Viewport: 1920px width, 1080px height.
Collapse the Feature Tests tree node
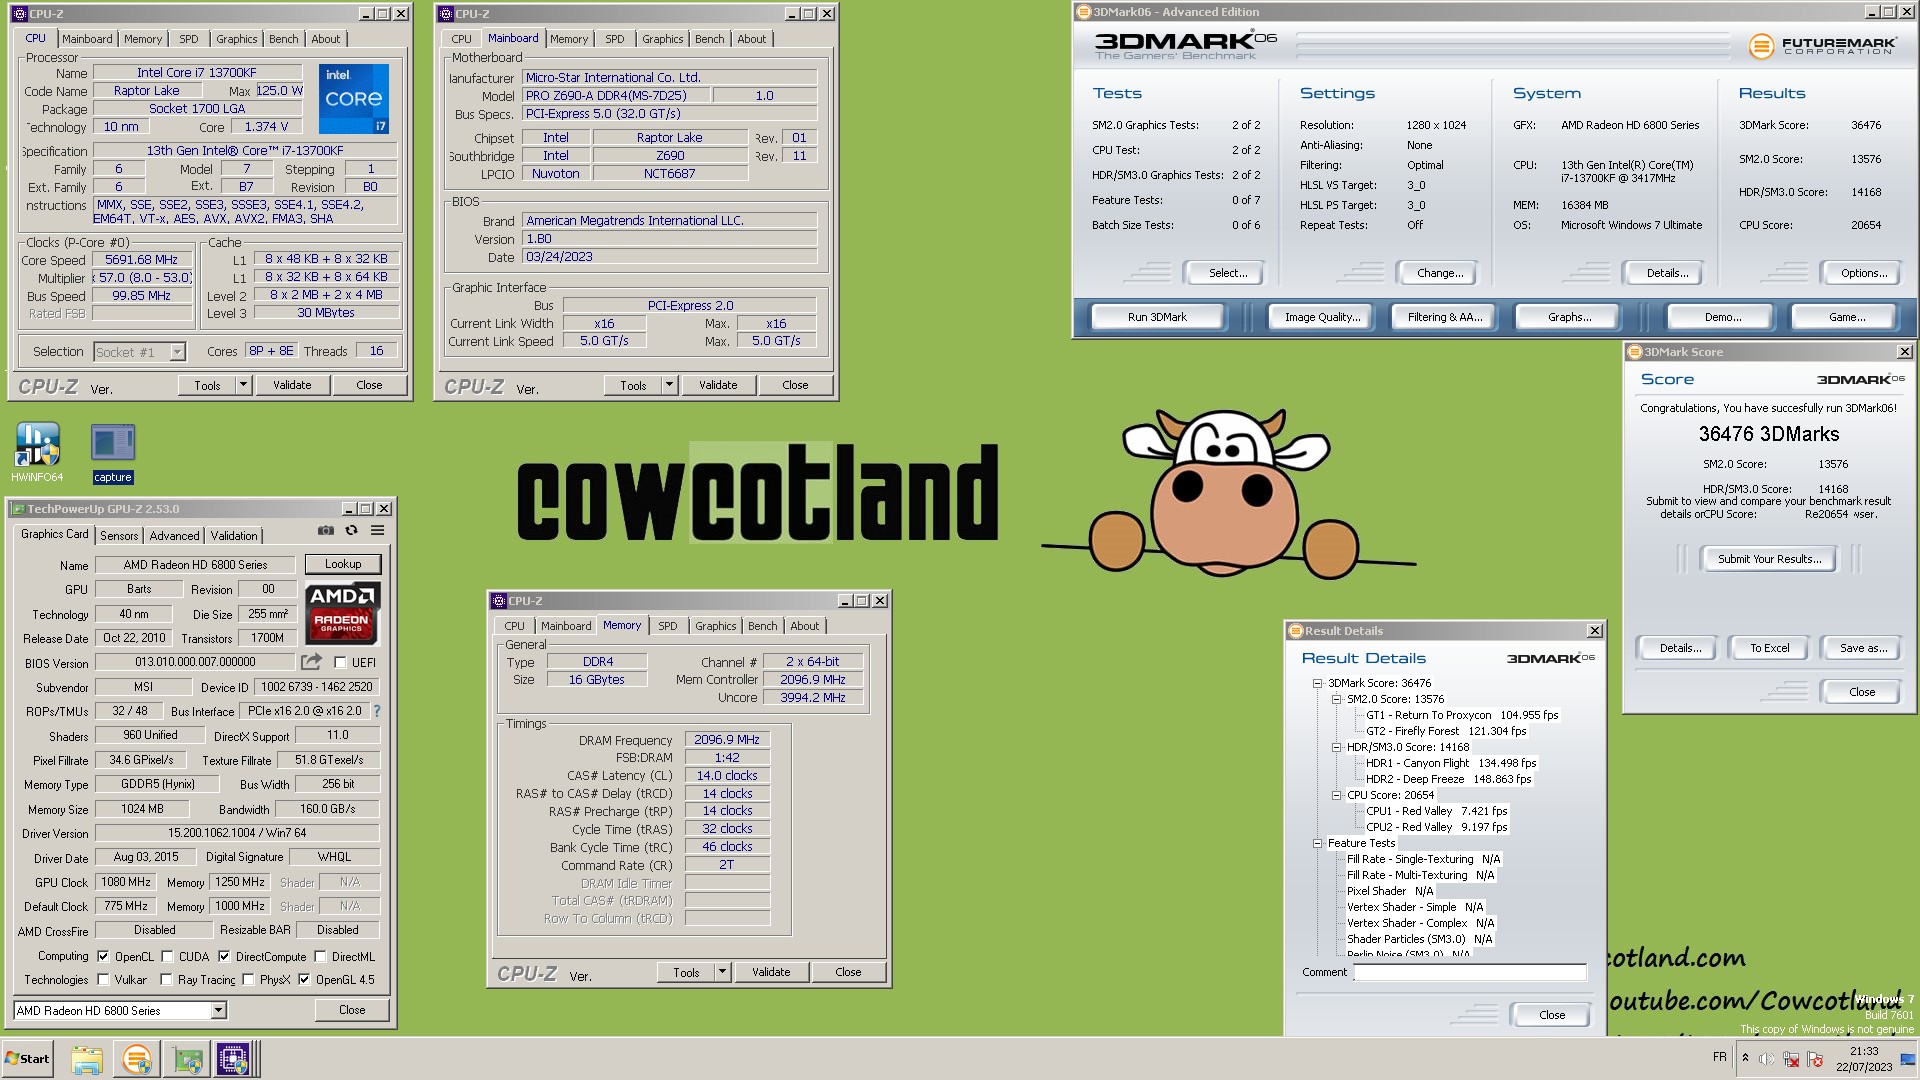1317,843
